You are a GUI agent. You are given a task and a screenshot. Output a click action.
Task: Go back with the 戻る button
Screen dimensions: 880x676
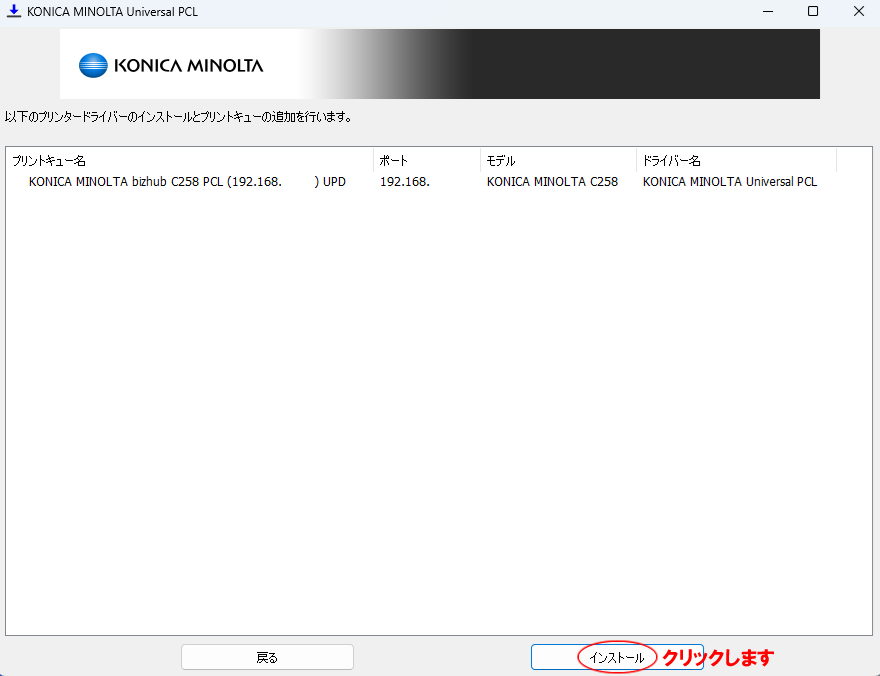coord(267,657)
